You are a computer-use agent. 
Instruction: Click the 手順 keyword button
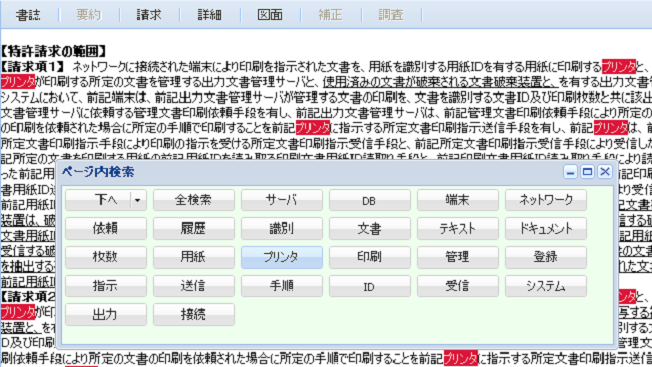282,286
